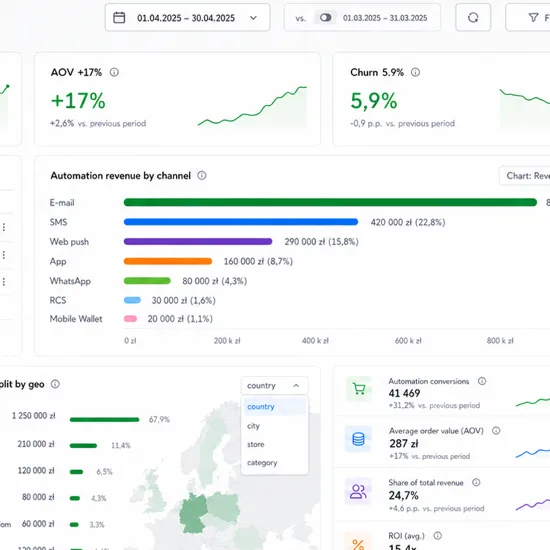
Task: Click the '20 000 zł (1,1%)' Mobile Wallet value
Action: click(x=180, y=319)
